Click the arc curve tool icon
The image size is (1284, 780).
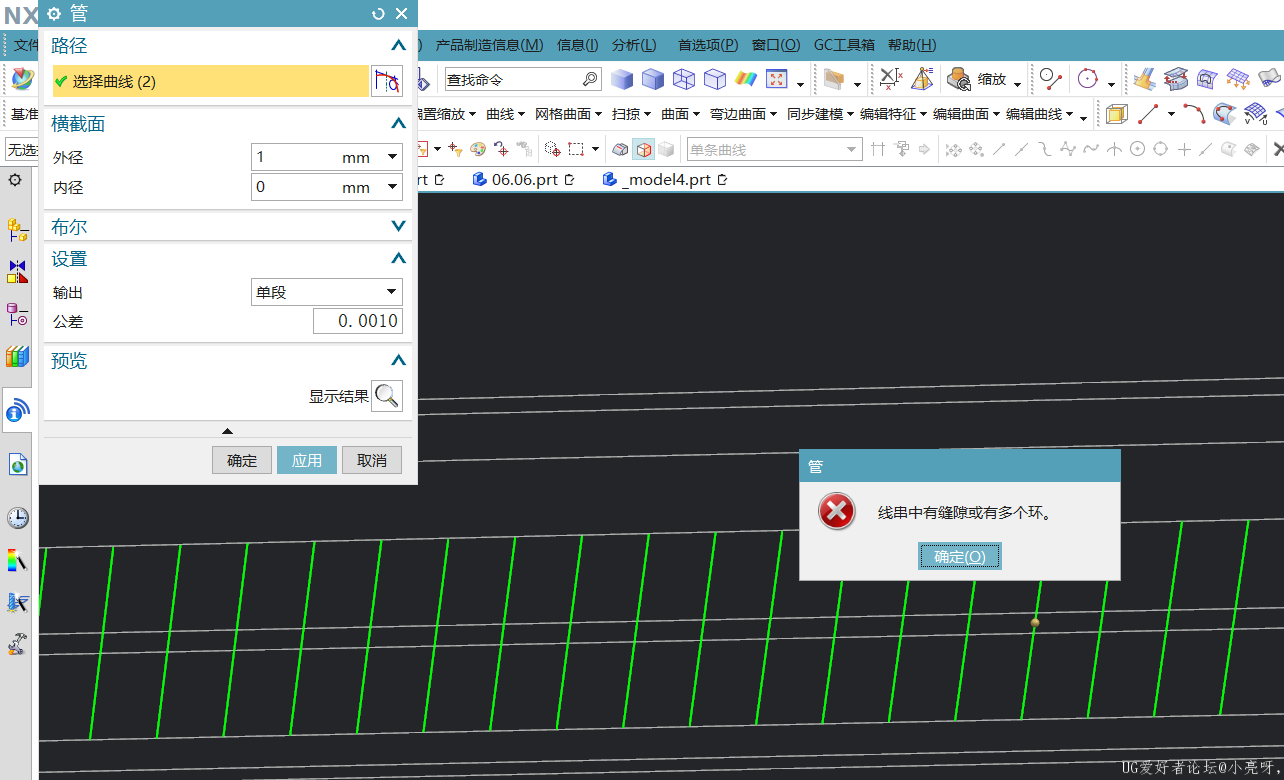pos(1194,114)
